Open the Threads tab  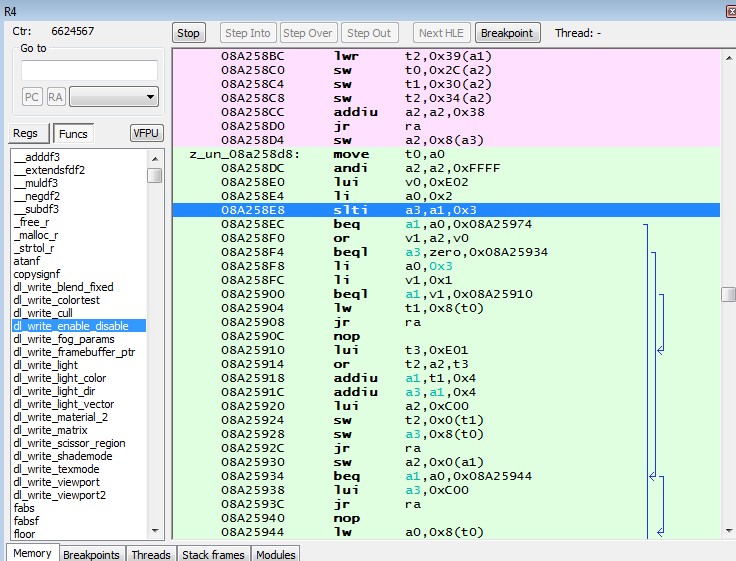(151, 554)
